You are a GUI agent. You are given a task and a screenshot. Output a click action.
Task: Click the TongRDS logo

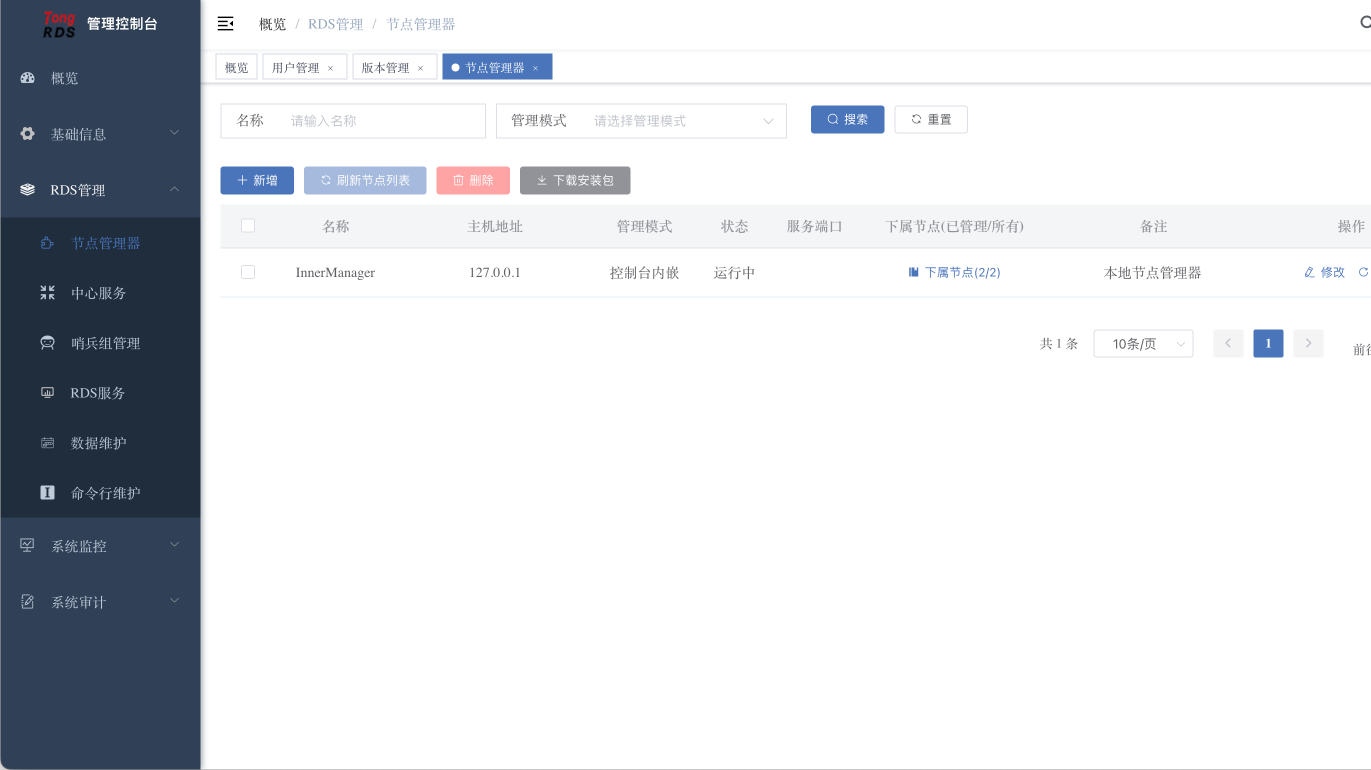click(x=60, y=24)
